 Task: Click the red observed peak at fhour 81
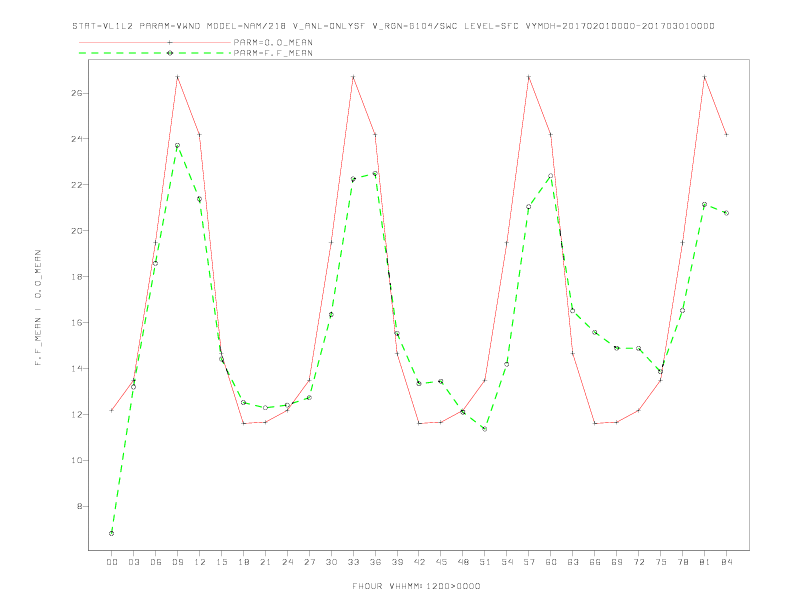(705, 77)
